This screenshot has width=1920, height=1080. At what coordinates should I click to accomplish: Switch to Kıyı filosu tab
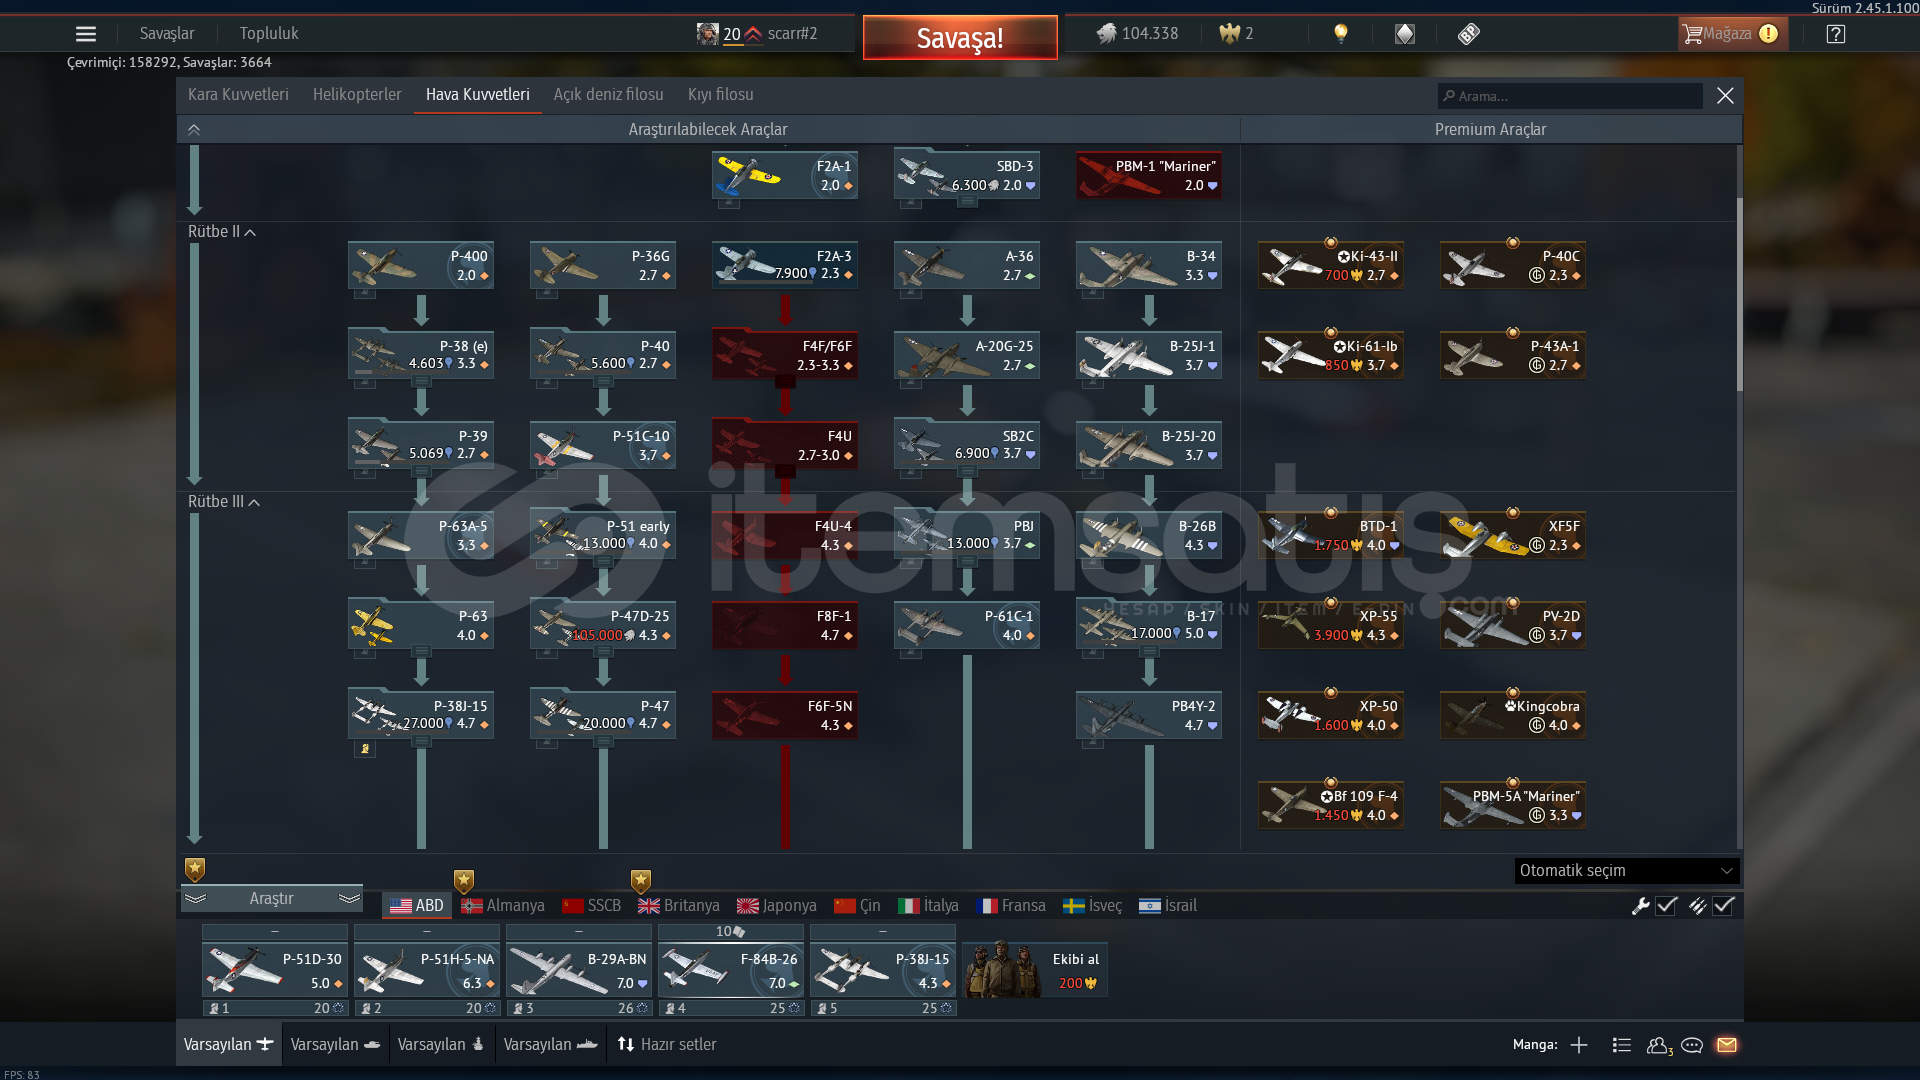point(721,95)
